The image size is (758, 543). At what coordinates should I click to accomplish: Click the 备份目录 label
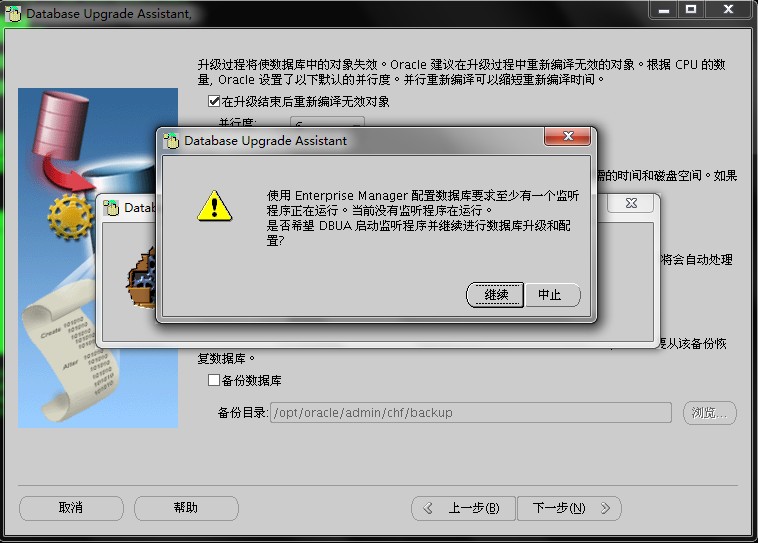[x=242, y=412]
